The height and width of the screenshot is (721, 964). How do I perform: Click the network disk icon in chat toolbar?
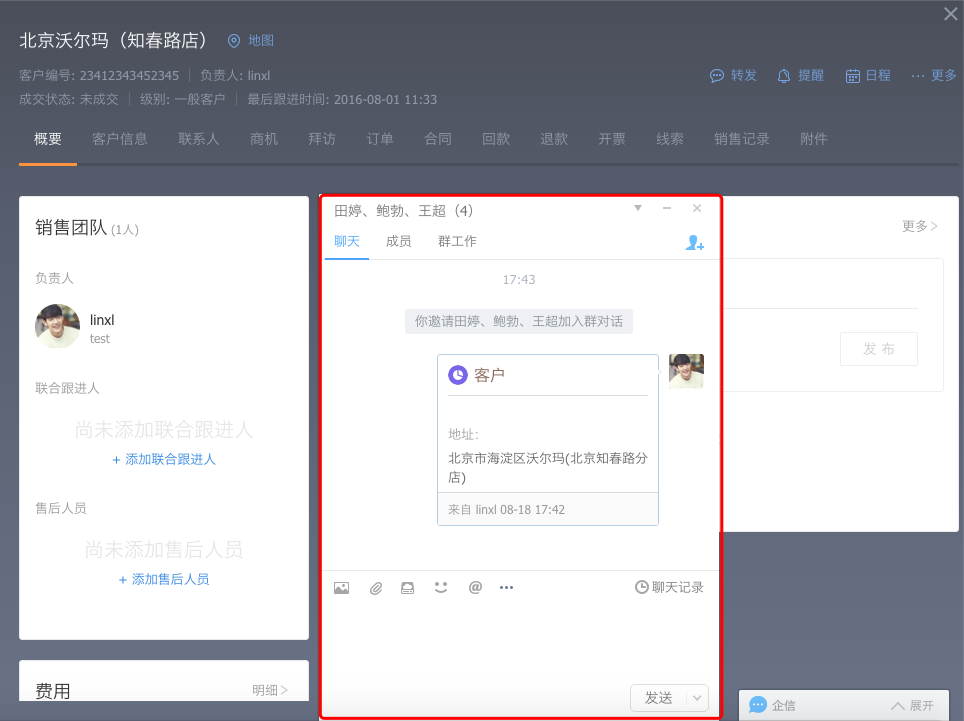[x=407, y=588]
